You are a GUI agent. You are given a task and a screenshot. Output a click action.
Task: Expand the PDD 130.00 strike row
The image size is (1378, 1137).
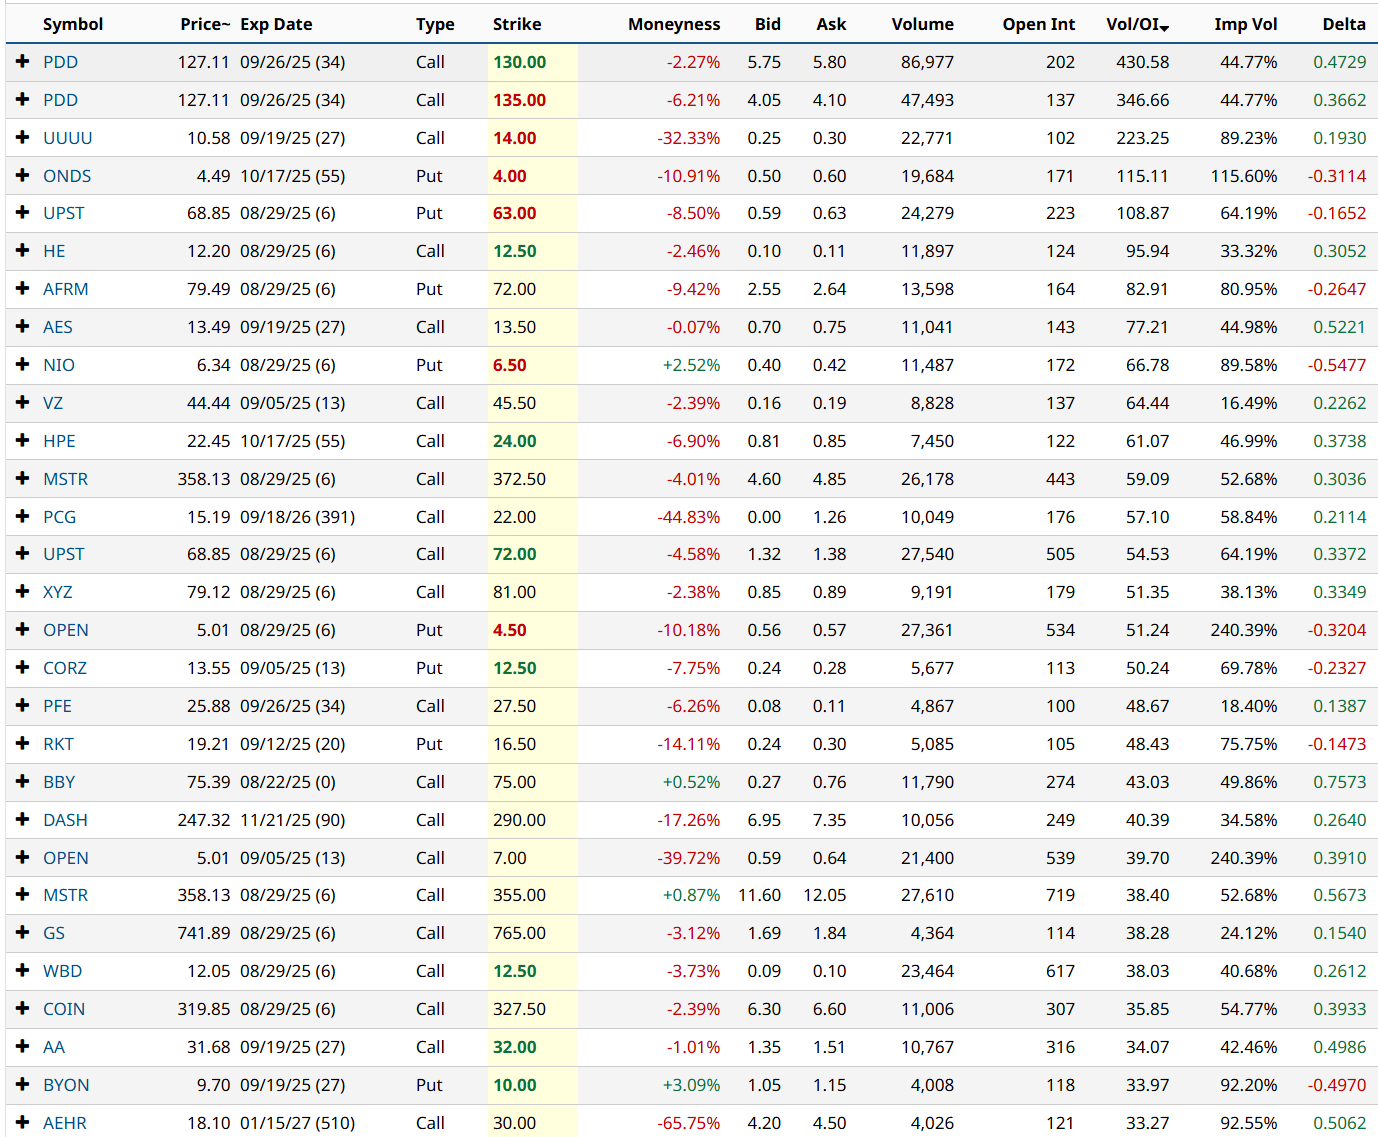pos(22,62)
